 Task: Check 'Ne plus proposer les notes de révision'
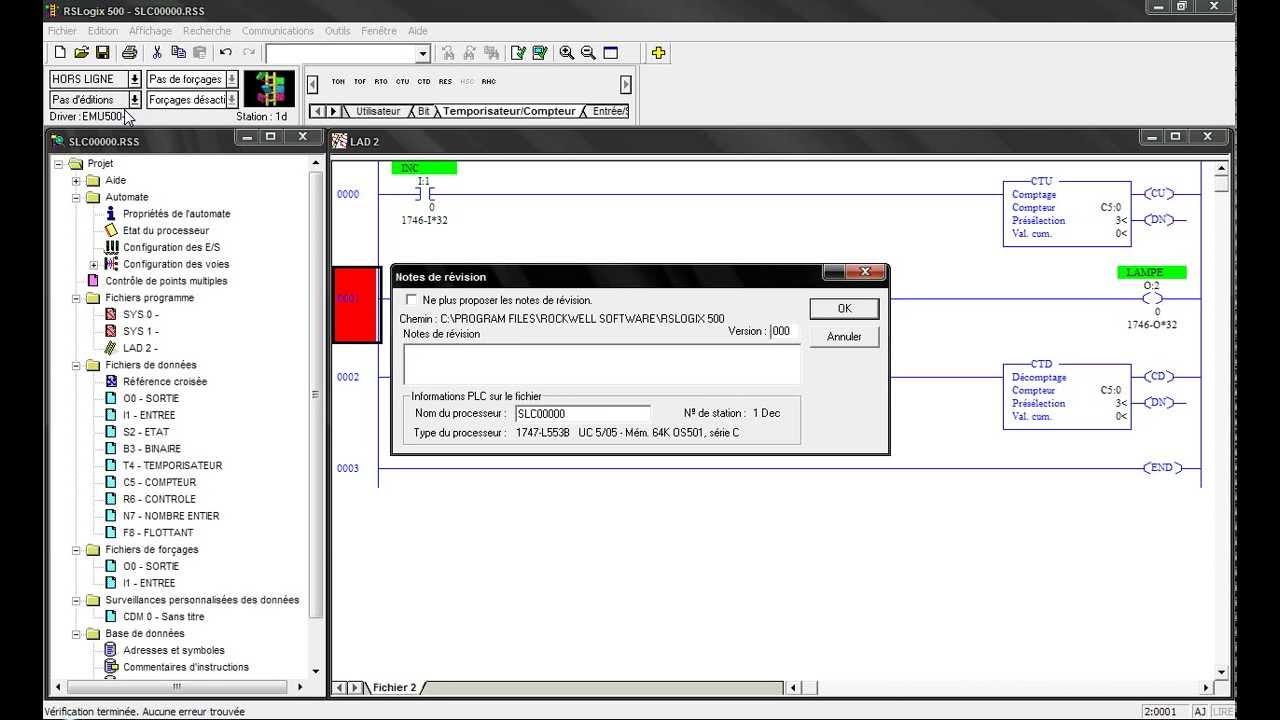412,300
